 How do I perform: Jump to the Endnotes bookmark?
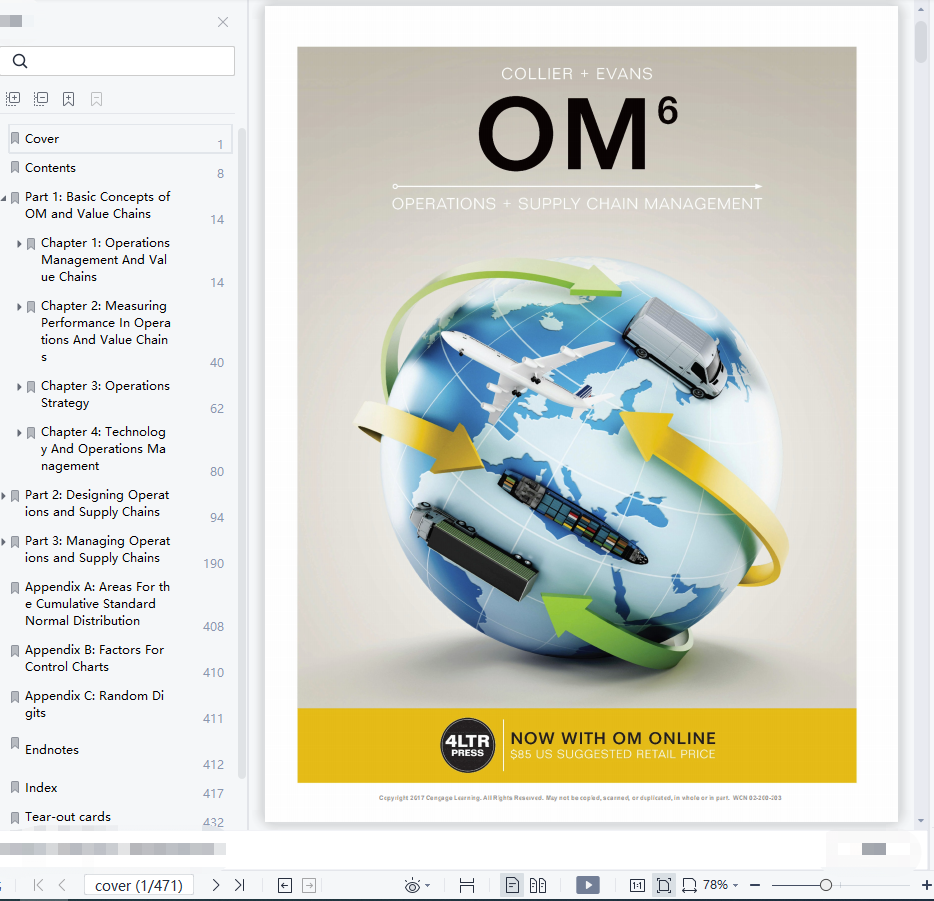[52, 750]
